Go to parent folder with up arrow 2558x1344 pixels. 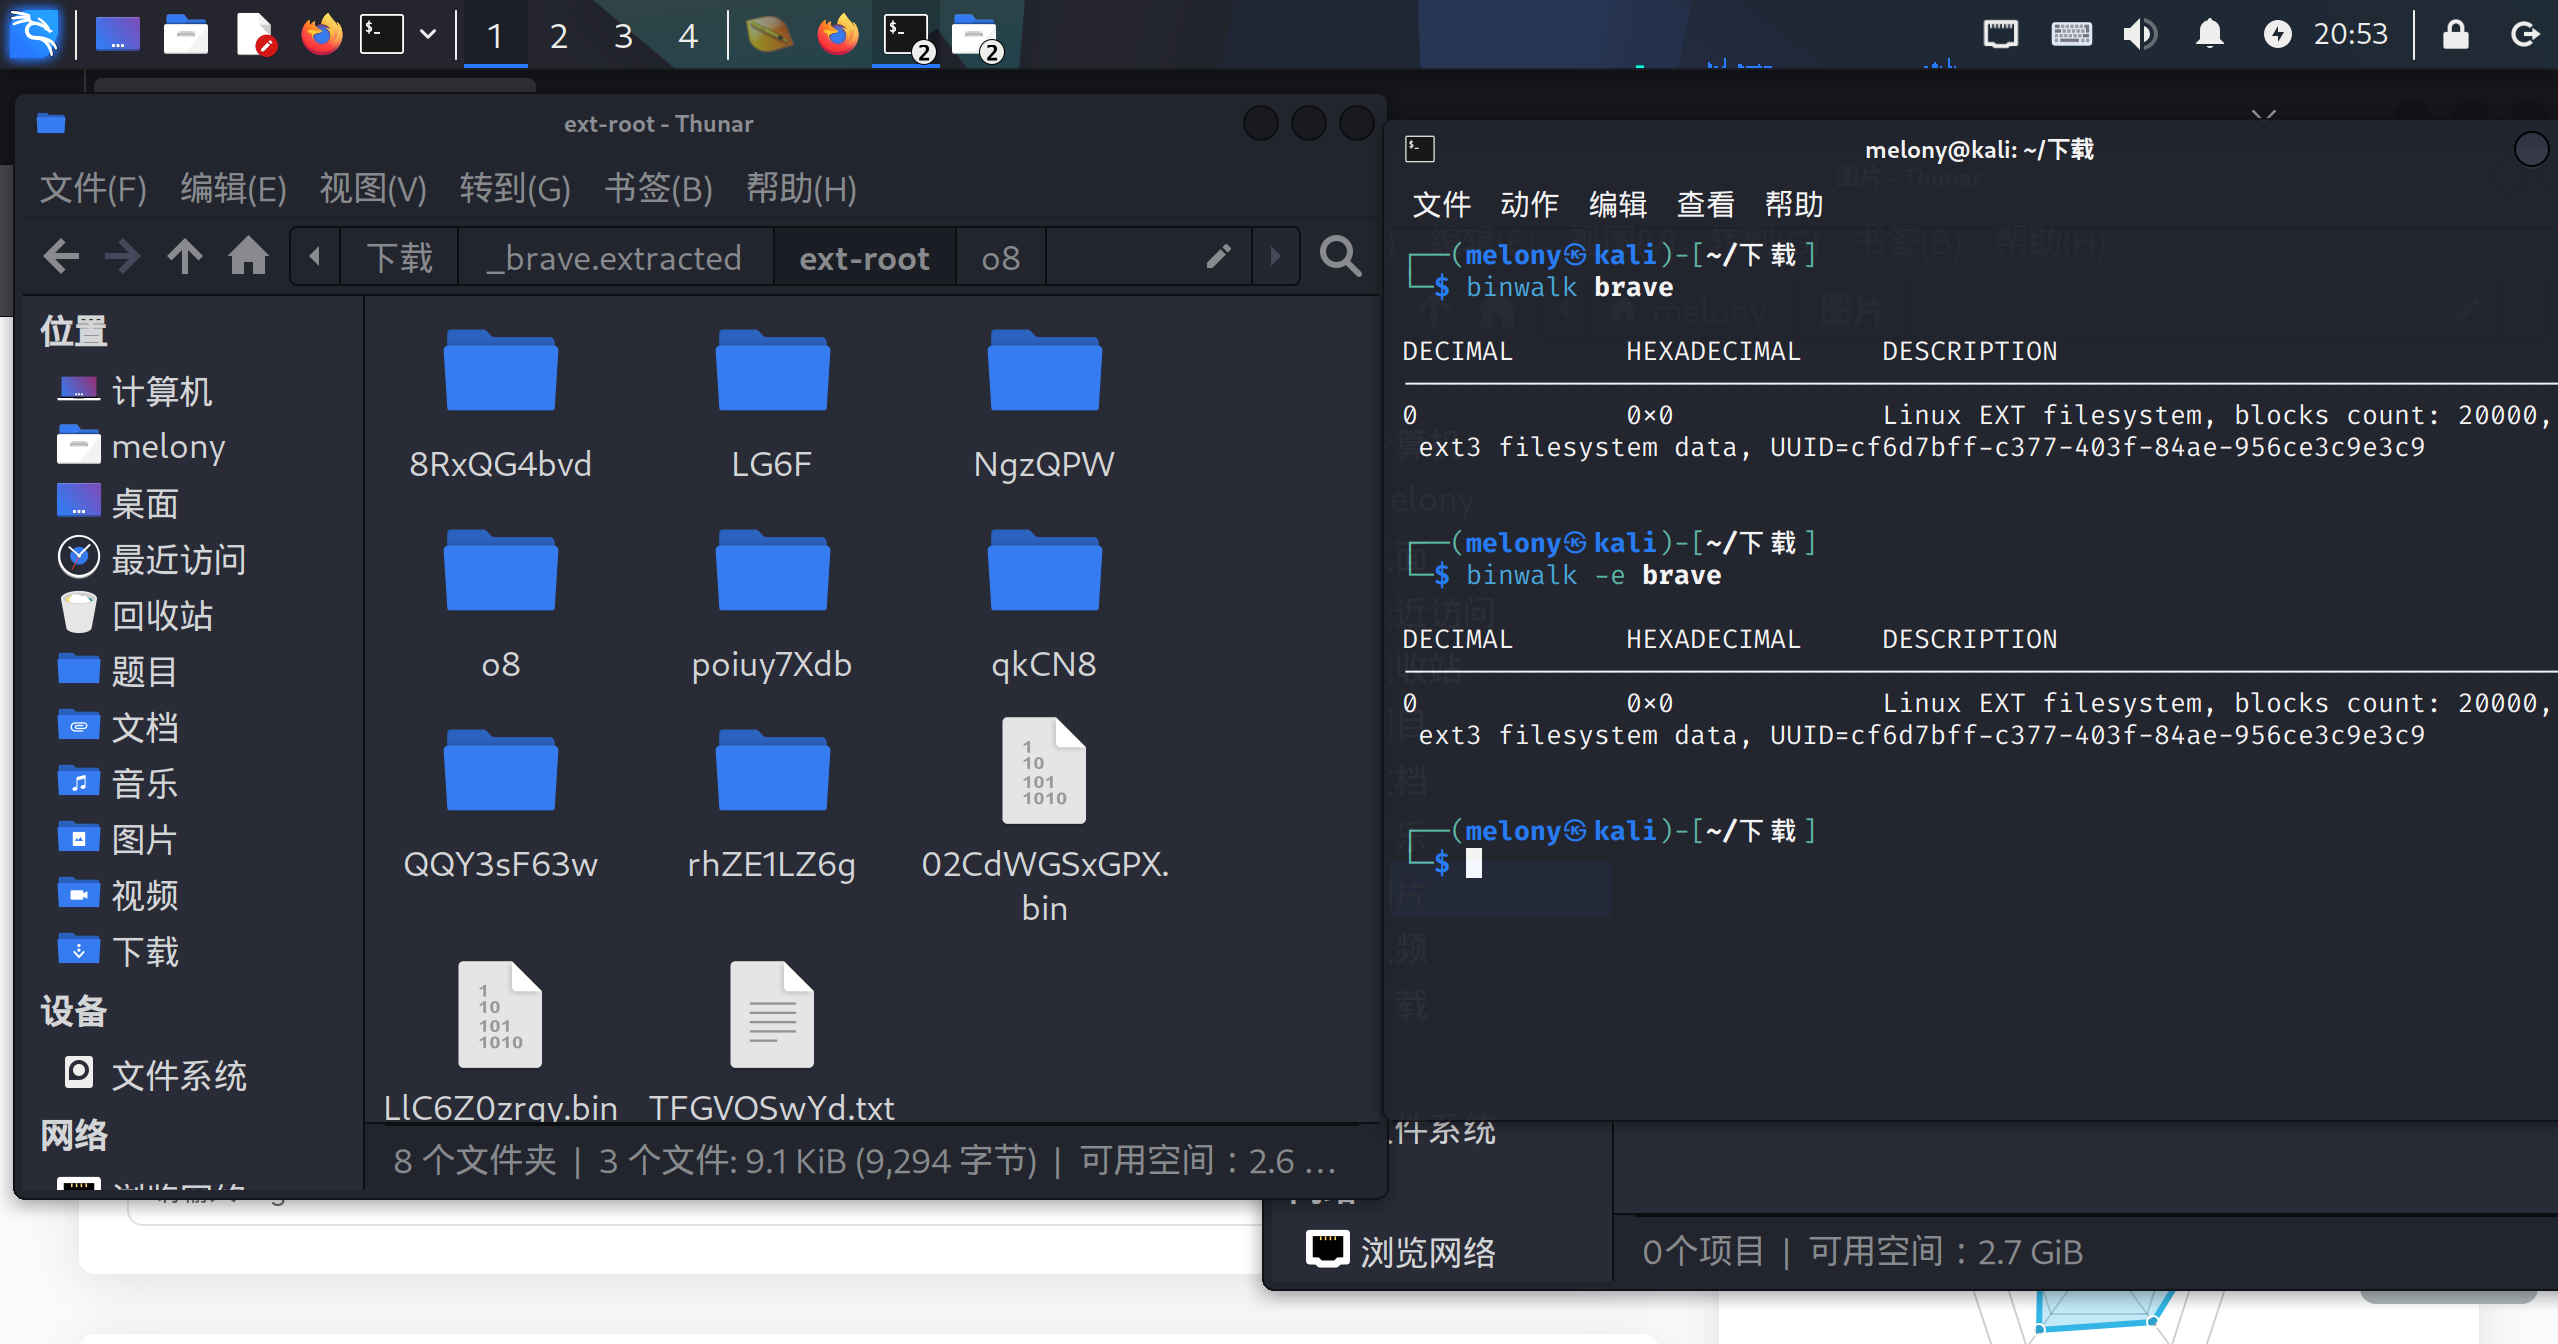tap(184, 257)
